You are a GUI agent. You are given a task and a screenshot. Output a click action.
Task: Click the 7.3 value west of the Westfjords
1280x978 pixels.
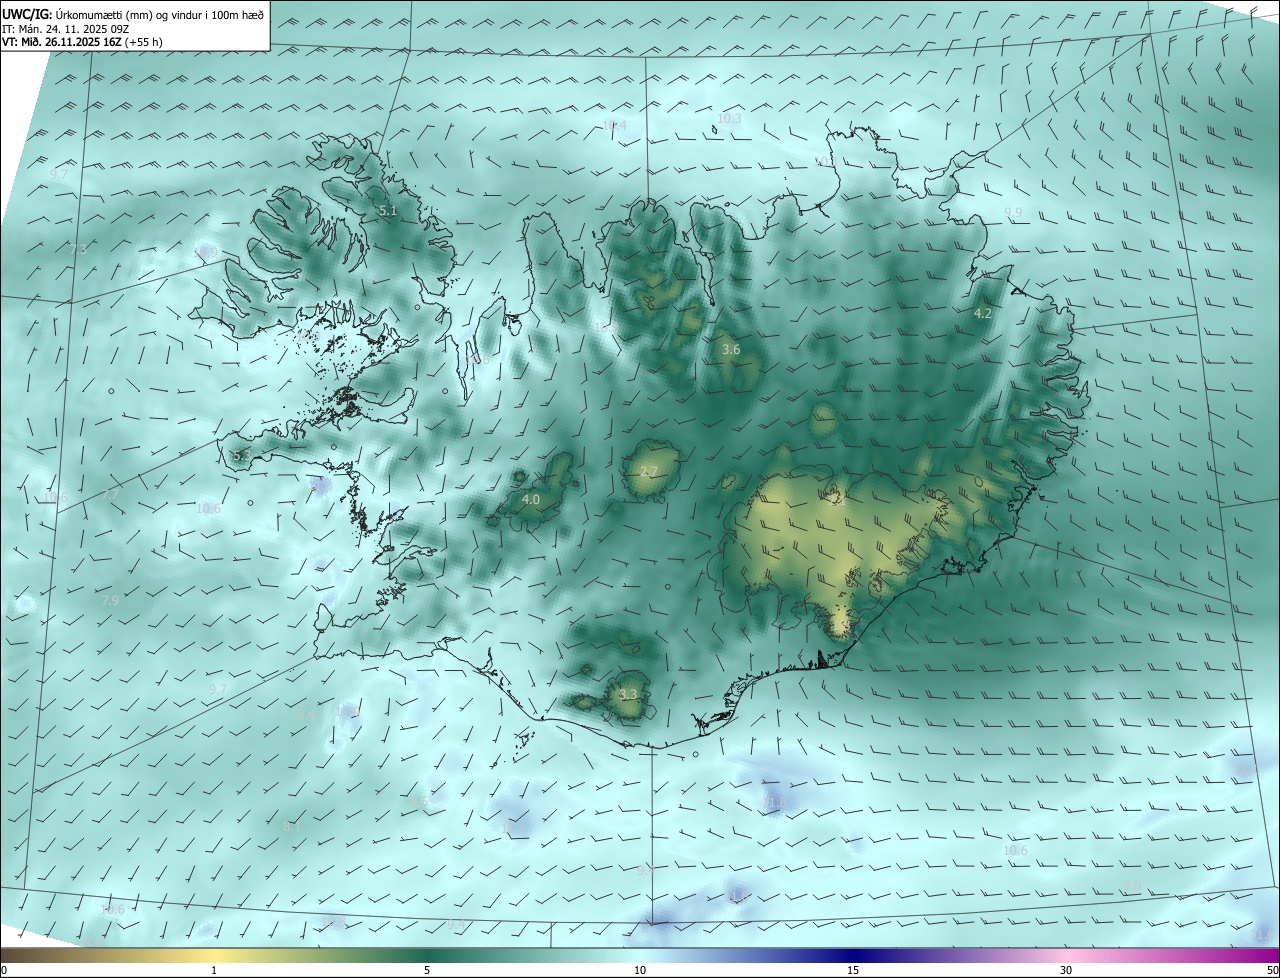[78, 249]
